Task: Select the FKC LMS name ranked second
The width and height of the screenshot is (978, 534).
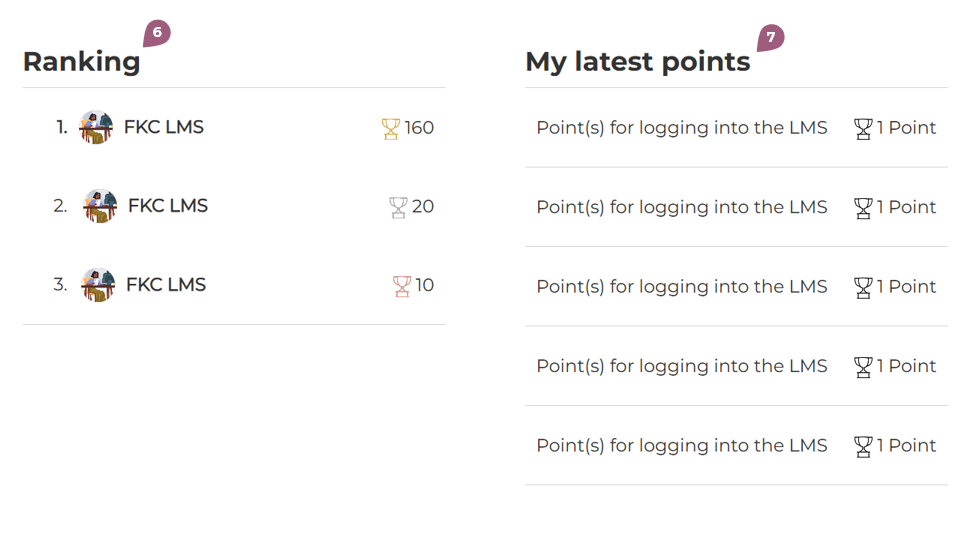Action: pos(168,206)
